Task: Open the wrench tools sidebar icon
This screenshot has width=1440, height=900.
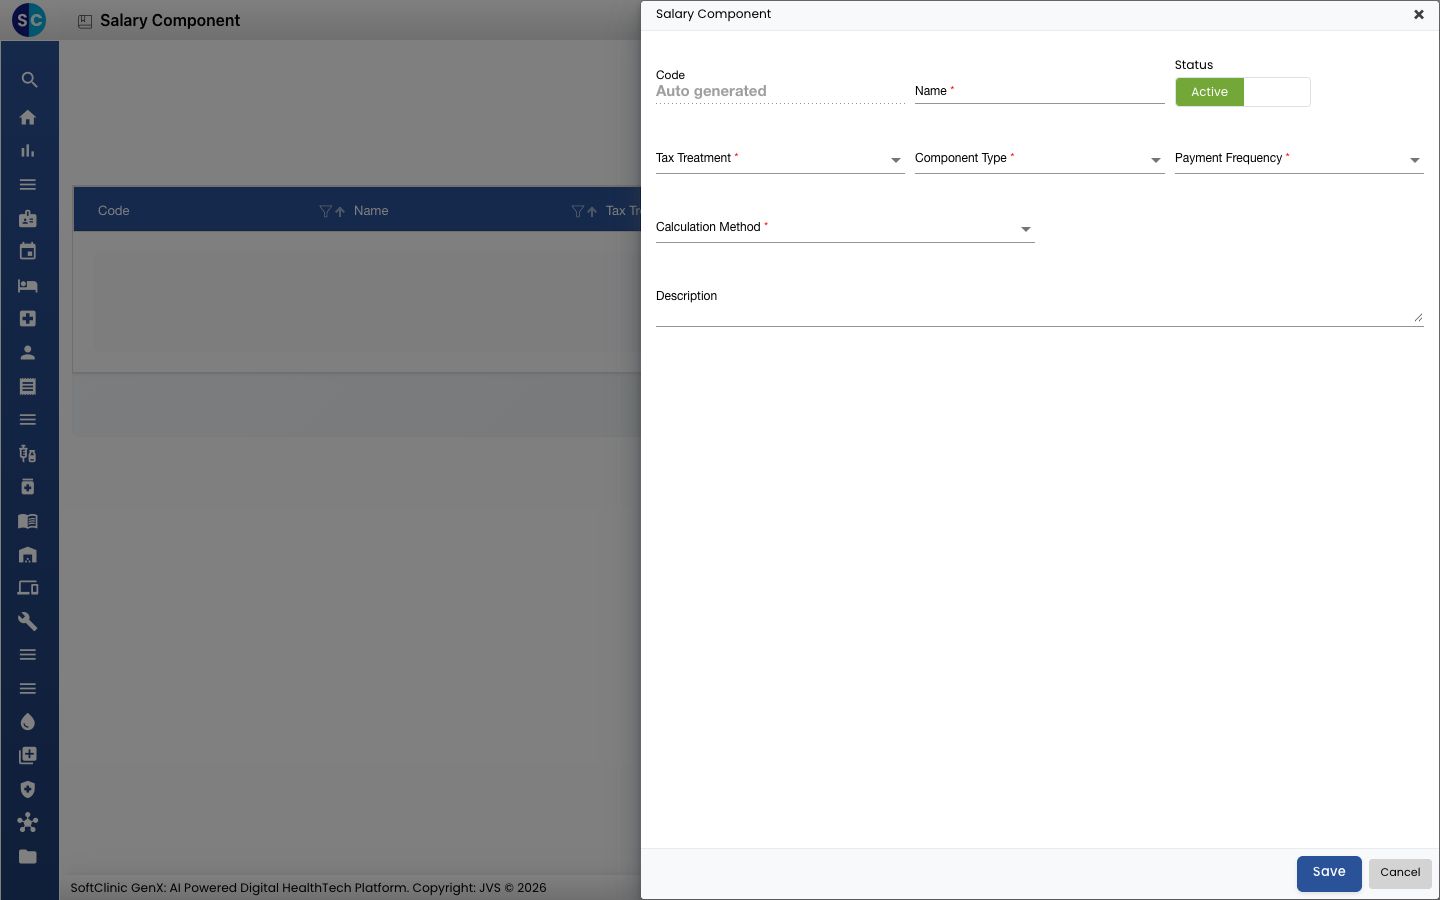Action: 28,622
